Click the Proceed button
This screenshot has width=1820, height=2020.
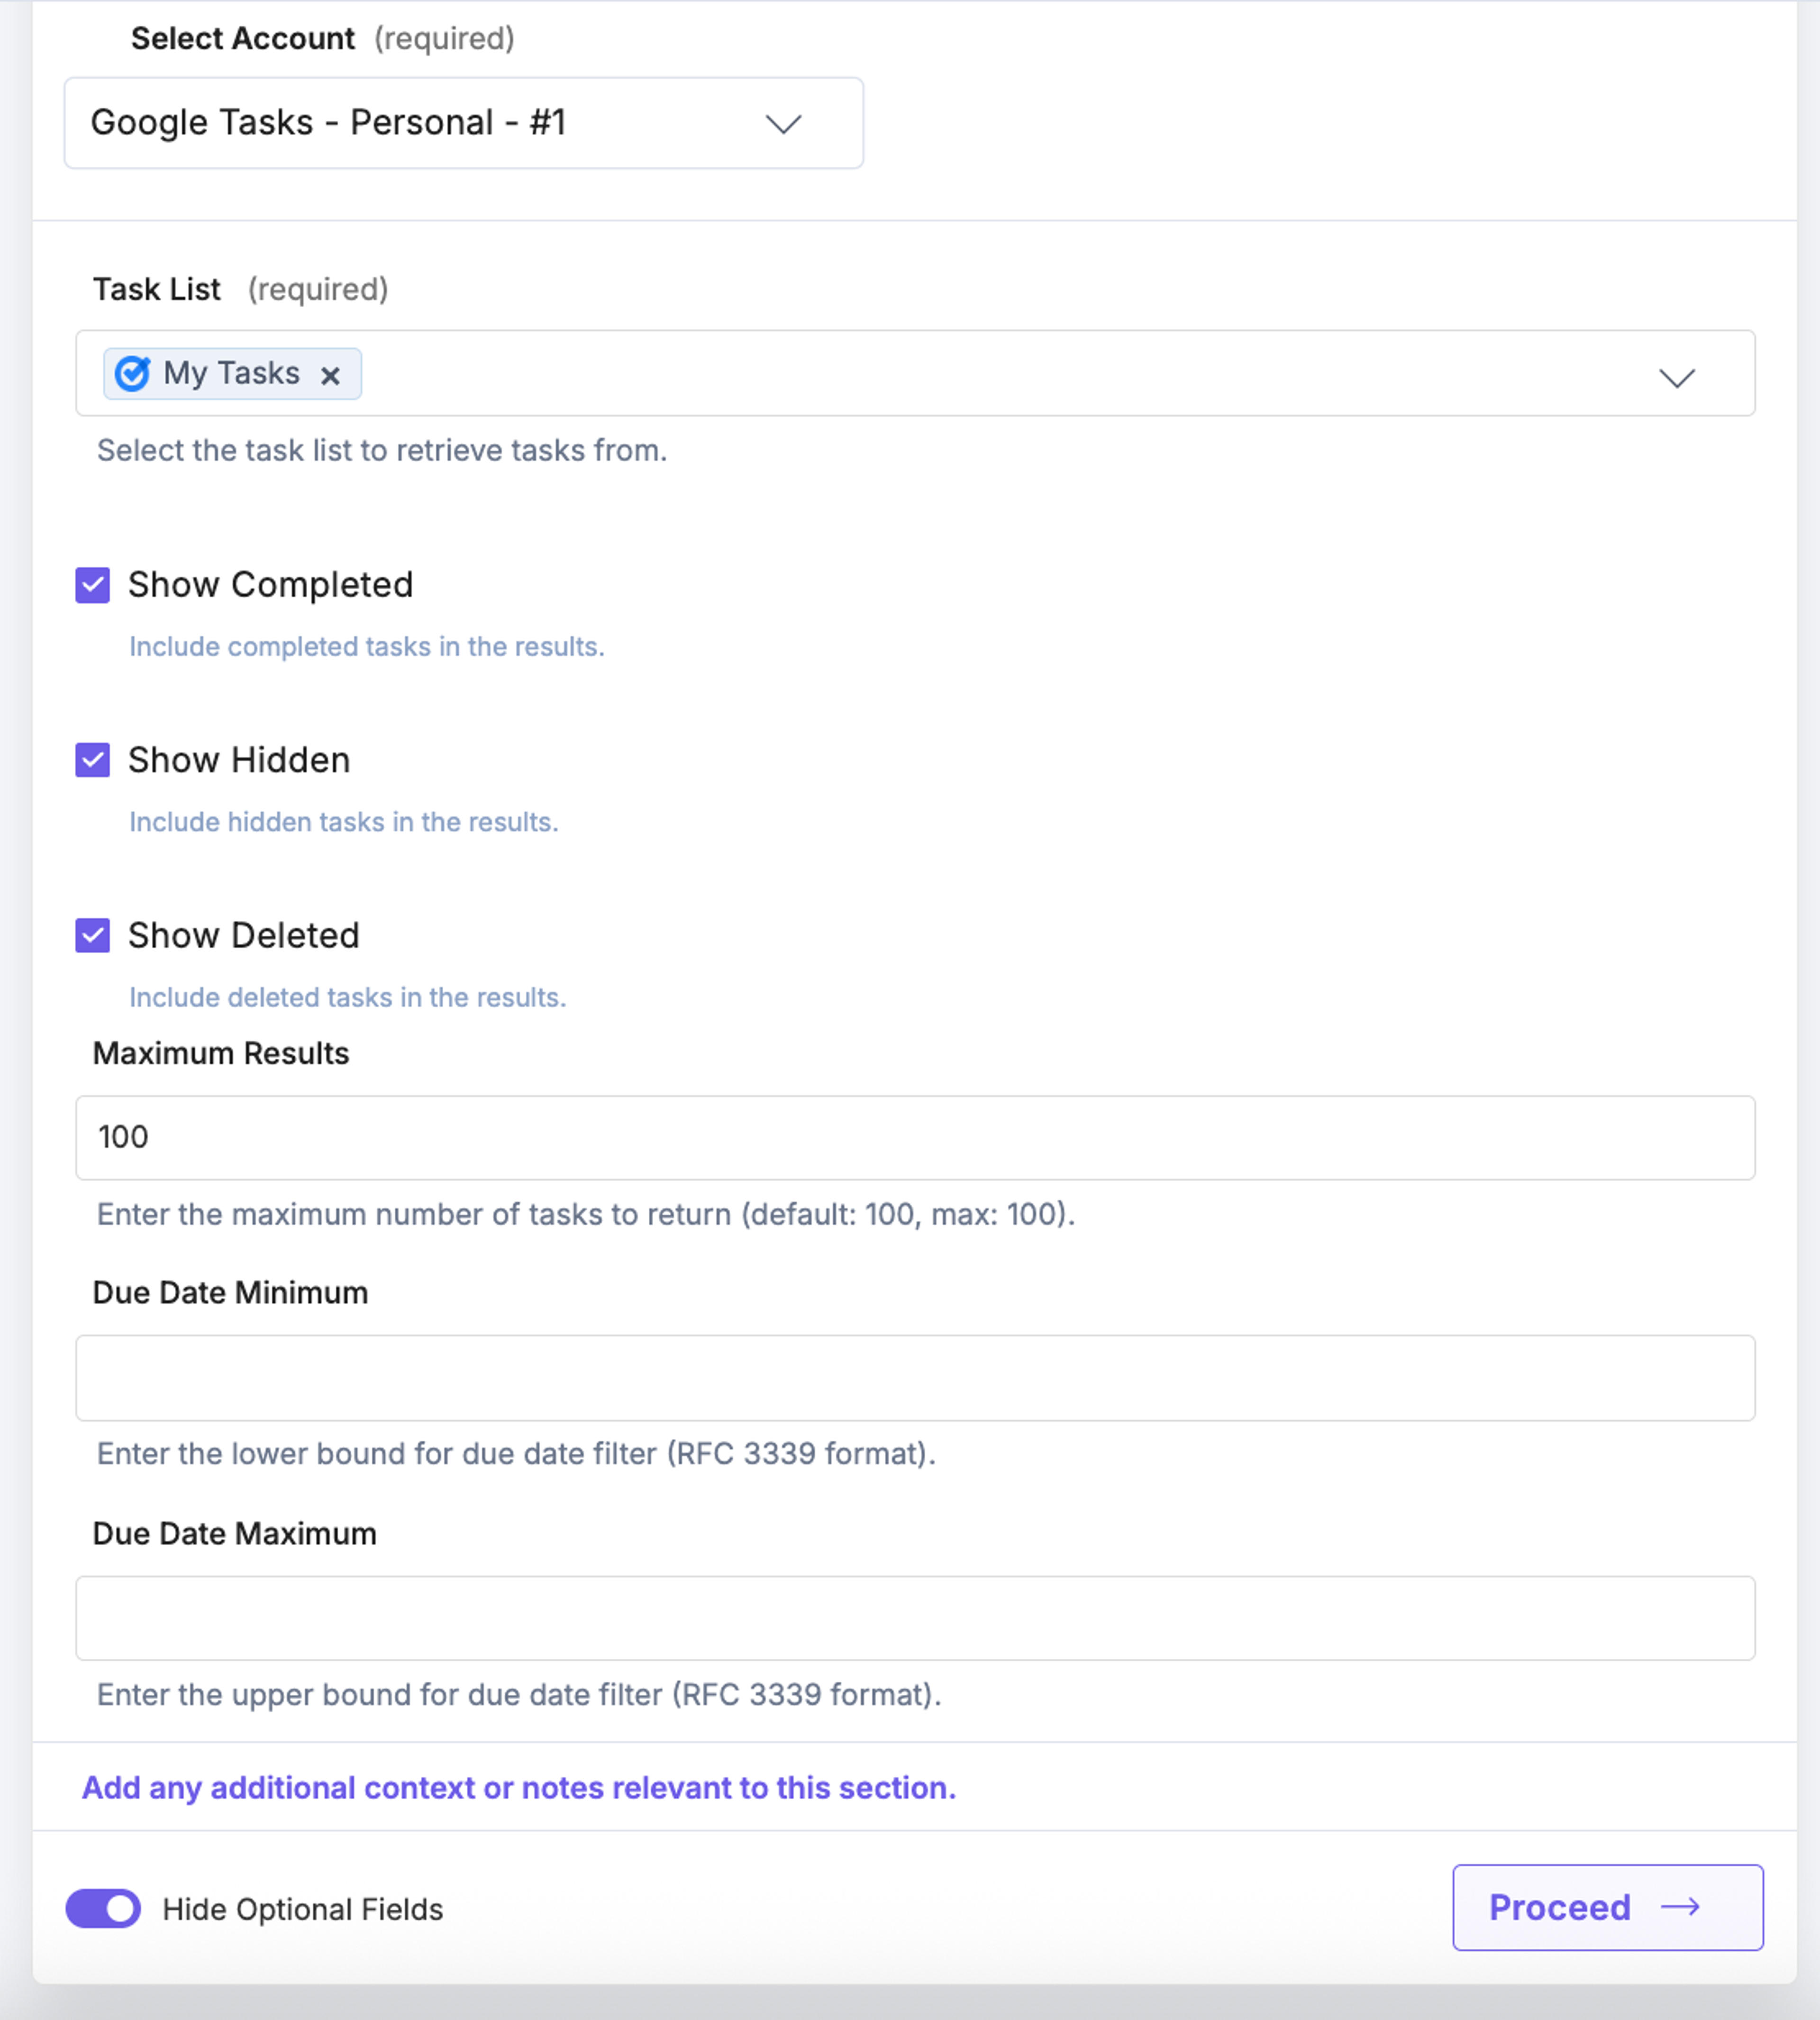(x=1608, y=1907)
